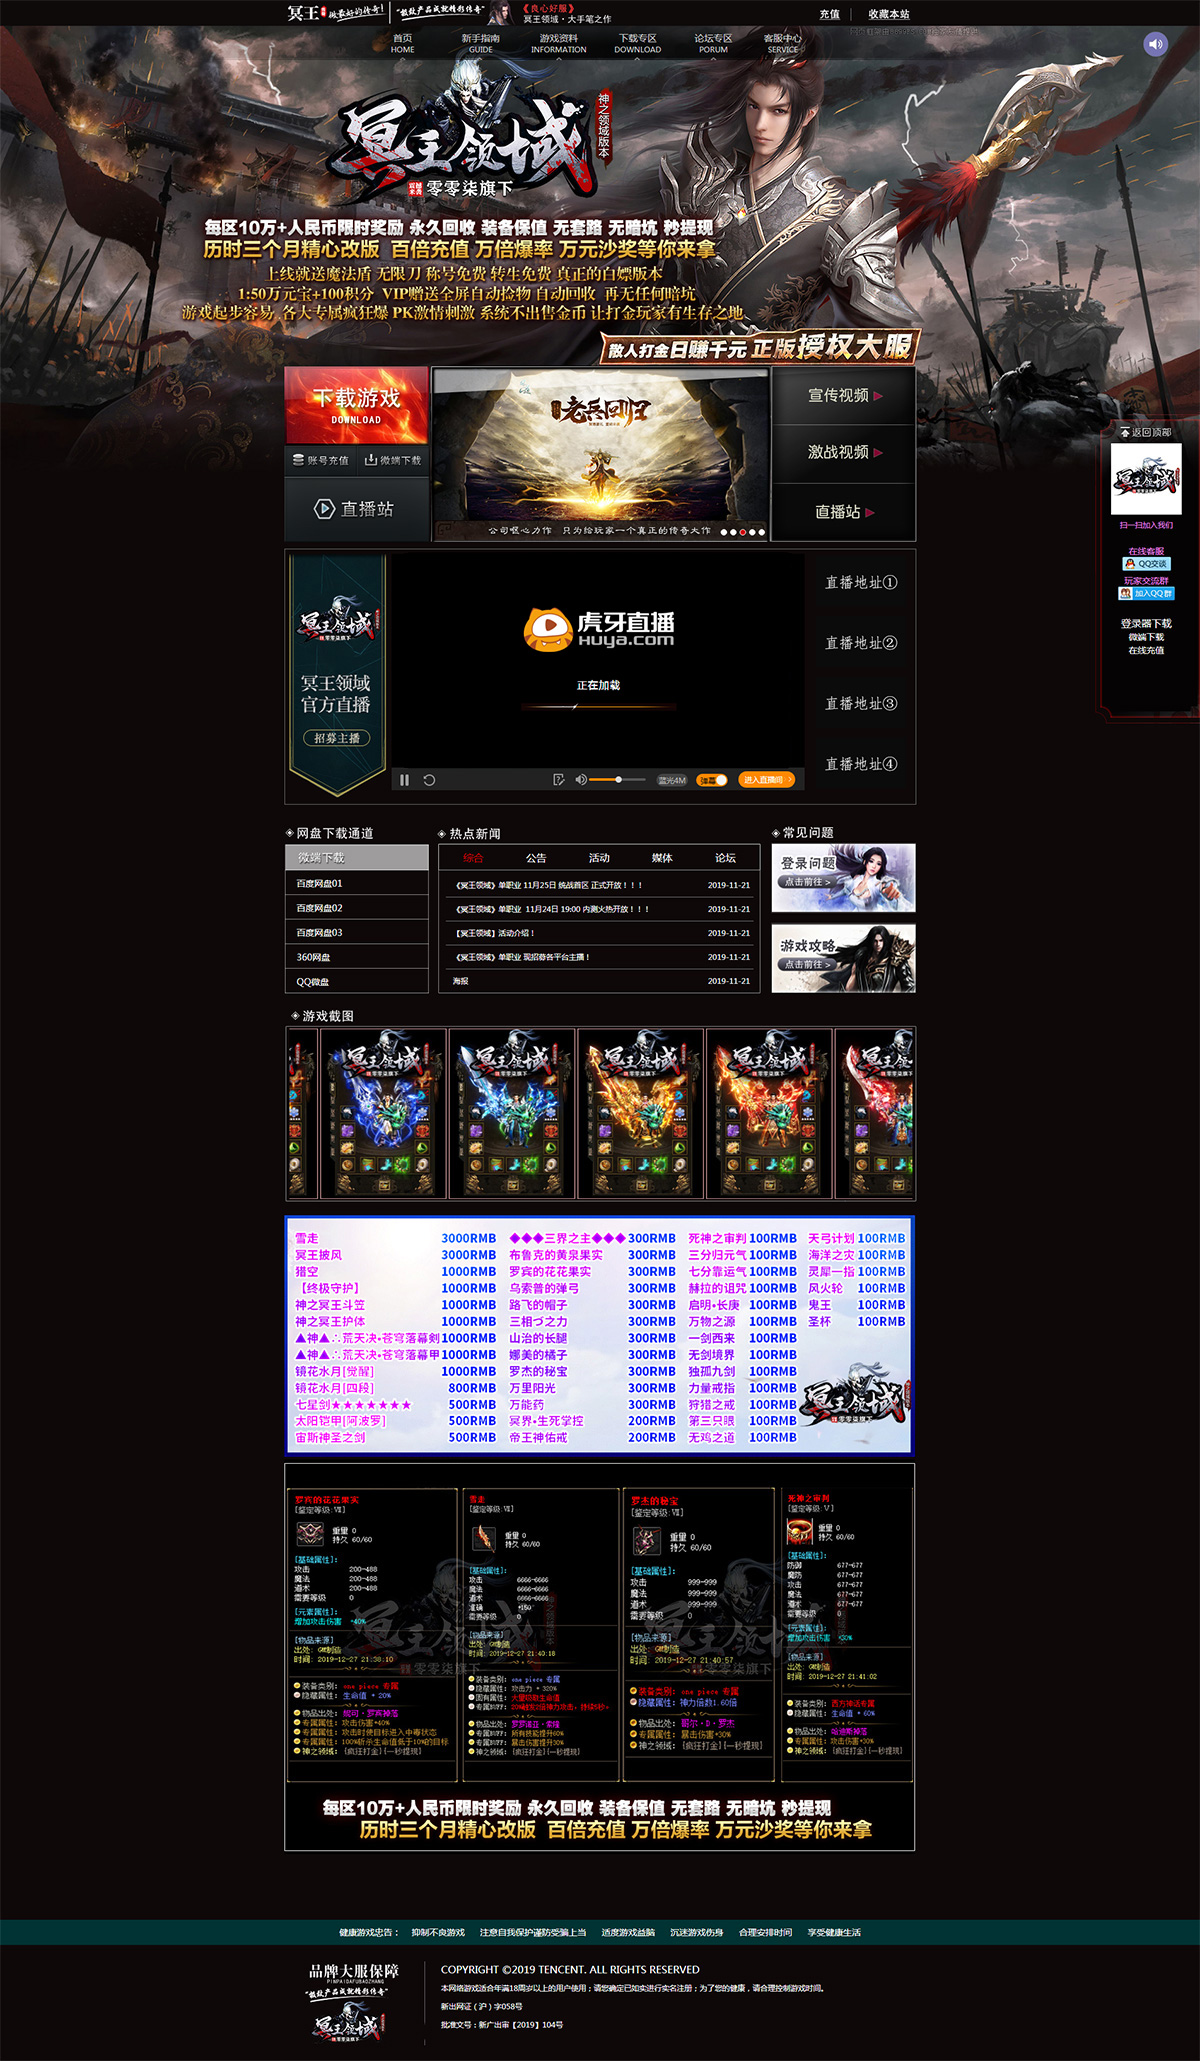Click the Huya 虎牙直播 logo
Screen dimensions: 1200x2061
click(599, 628)
